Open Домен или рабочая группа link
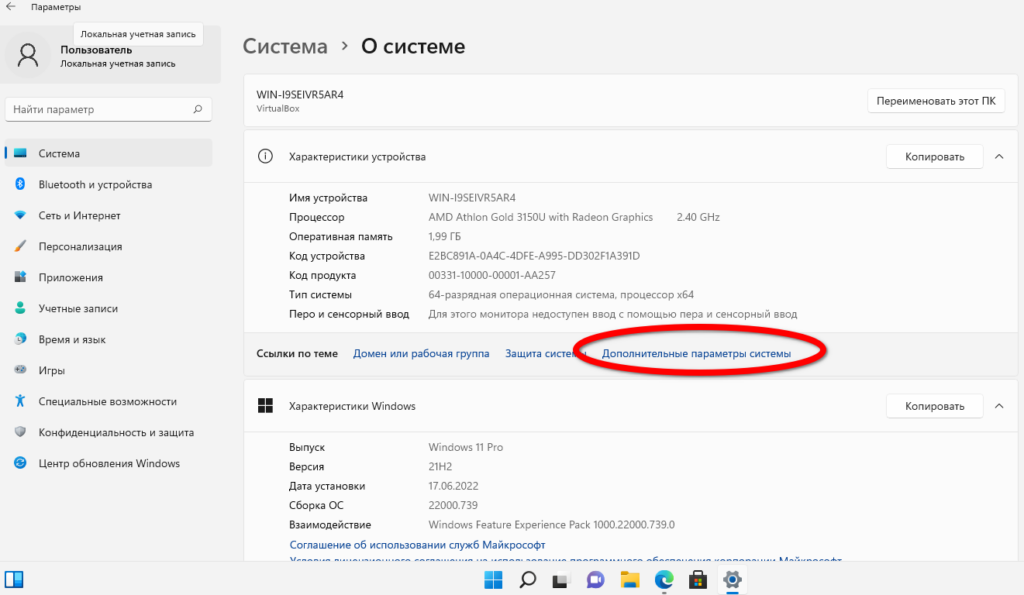The width and height of the screenshot is (1024, 595). click(421, 353)
